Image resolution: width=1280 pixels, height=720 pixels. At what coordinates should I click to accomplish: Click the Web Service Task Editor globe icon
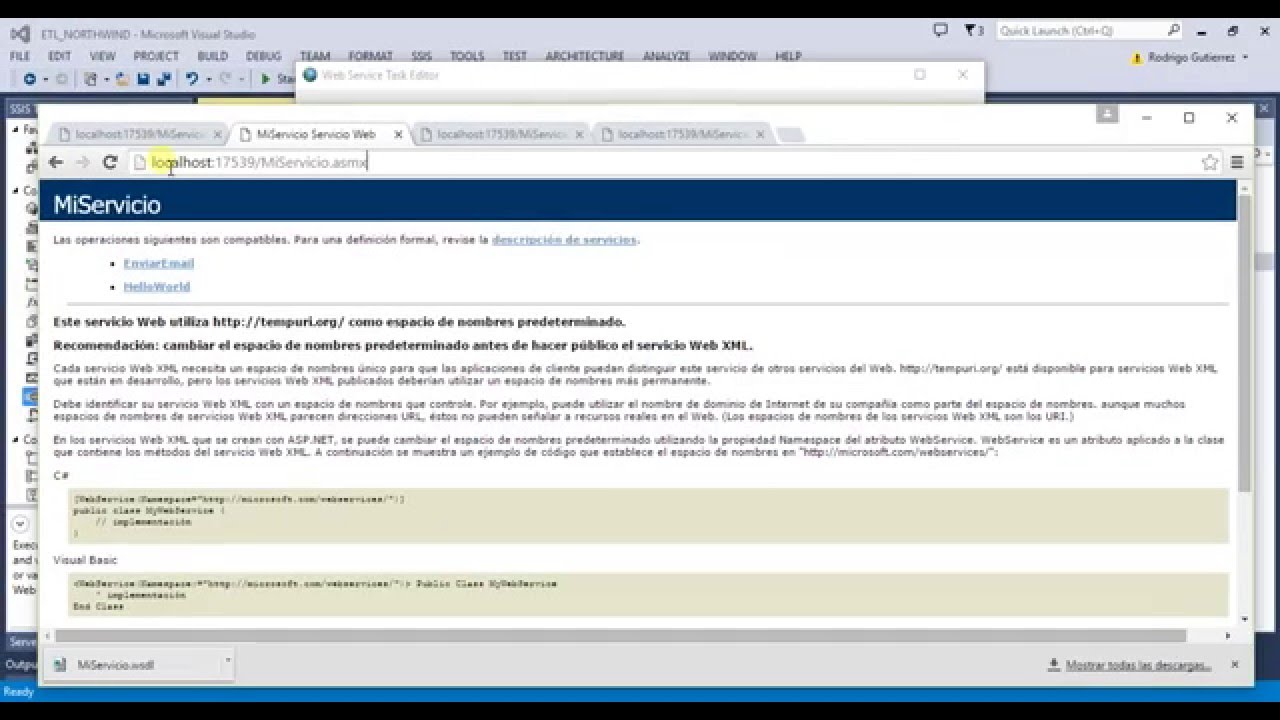click(310, 75)
